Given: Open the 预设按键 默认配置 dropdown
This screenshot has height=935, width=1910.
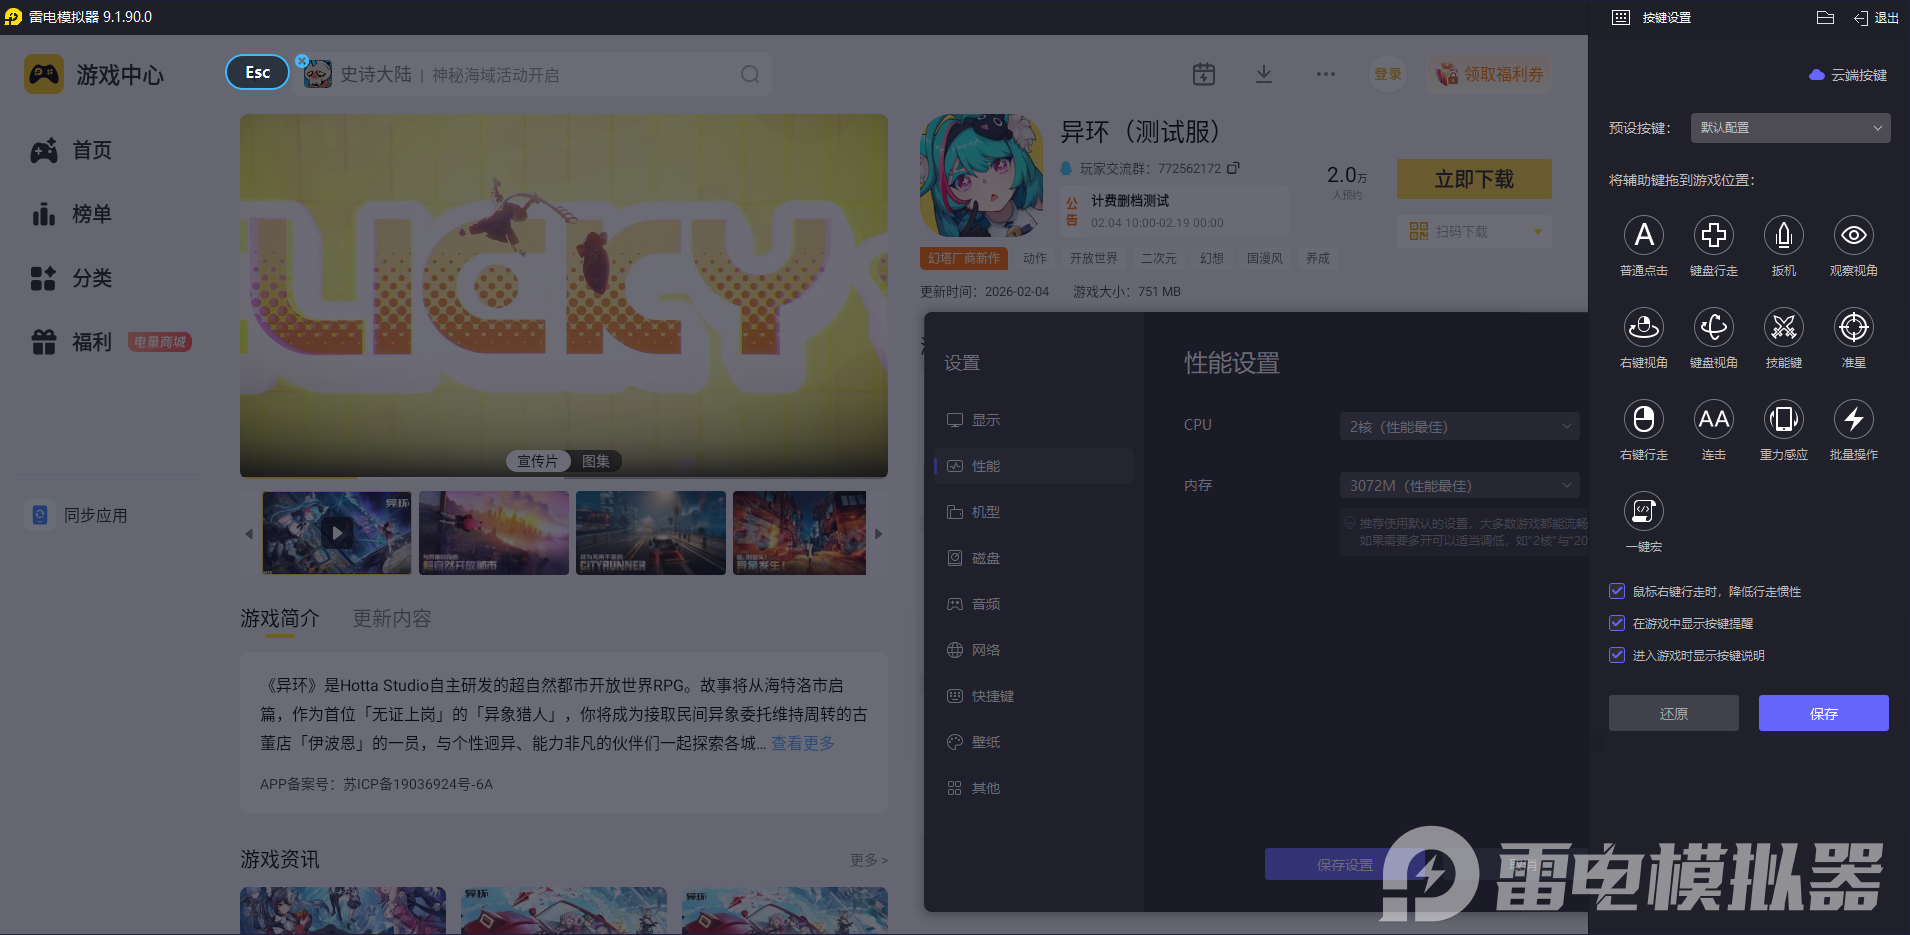Looking at the screenshot, I should coord(1791,128).
